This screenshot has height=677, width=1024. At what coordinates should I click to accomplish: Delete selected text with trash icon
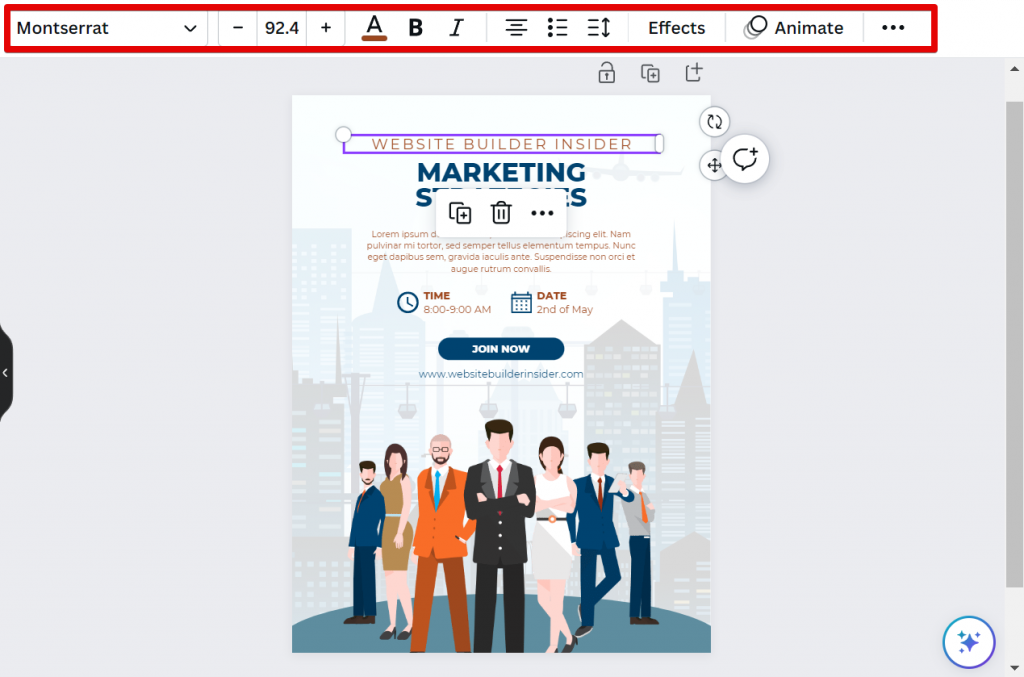501,213
